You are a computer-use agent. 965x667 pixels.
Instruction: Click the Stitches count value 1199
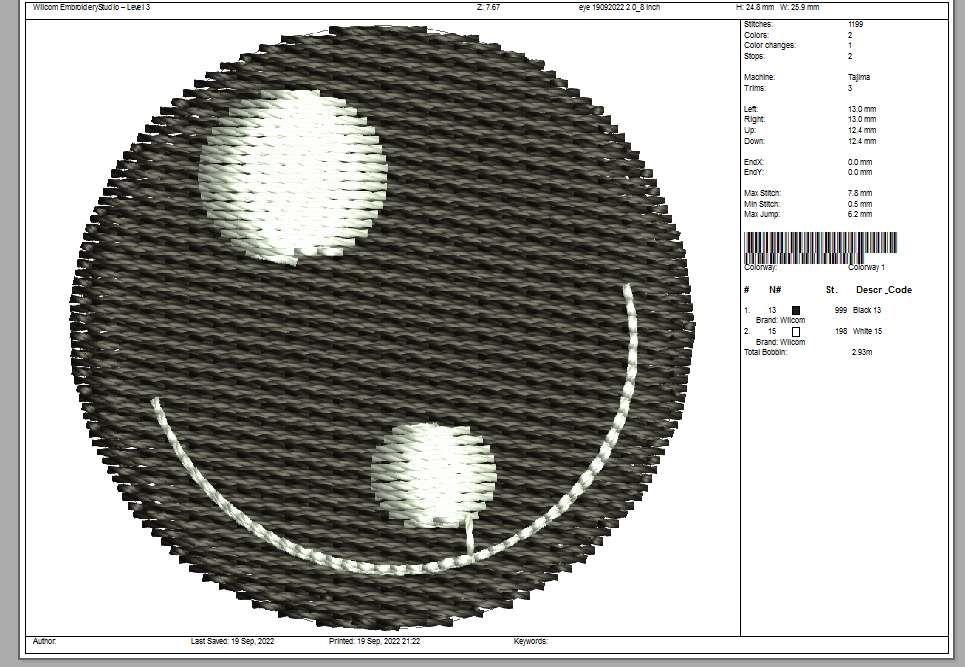855,24
